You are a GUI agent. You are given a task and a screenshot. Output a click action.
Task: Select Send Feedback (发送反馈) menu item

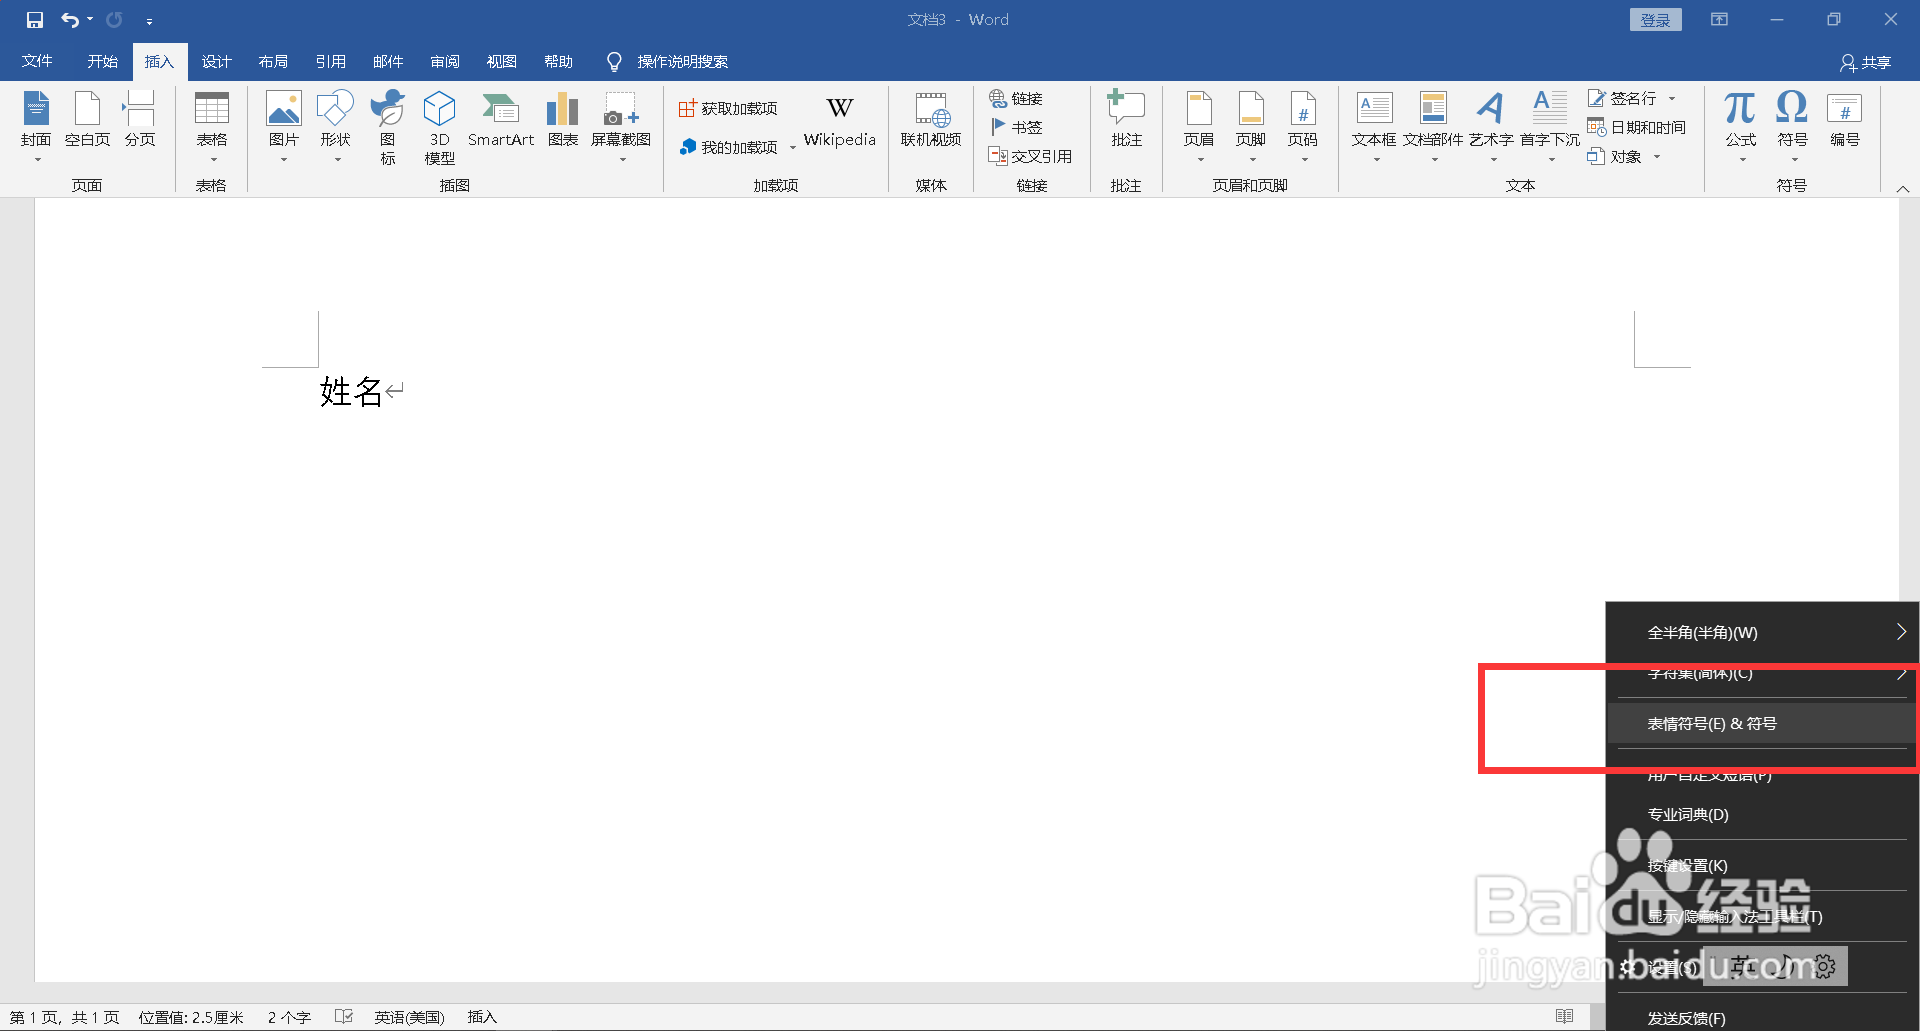click(1762, 1015)
